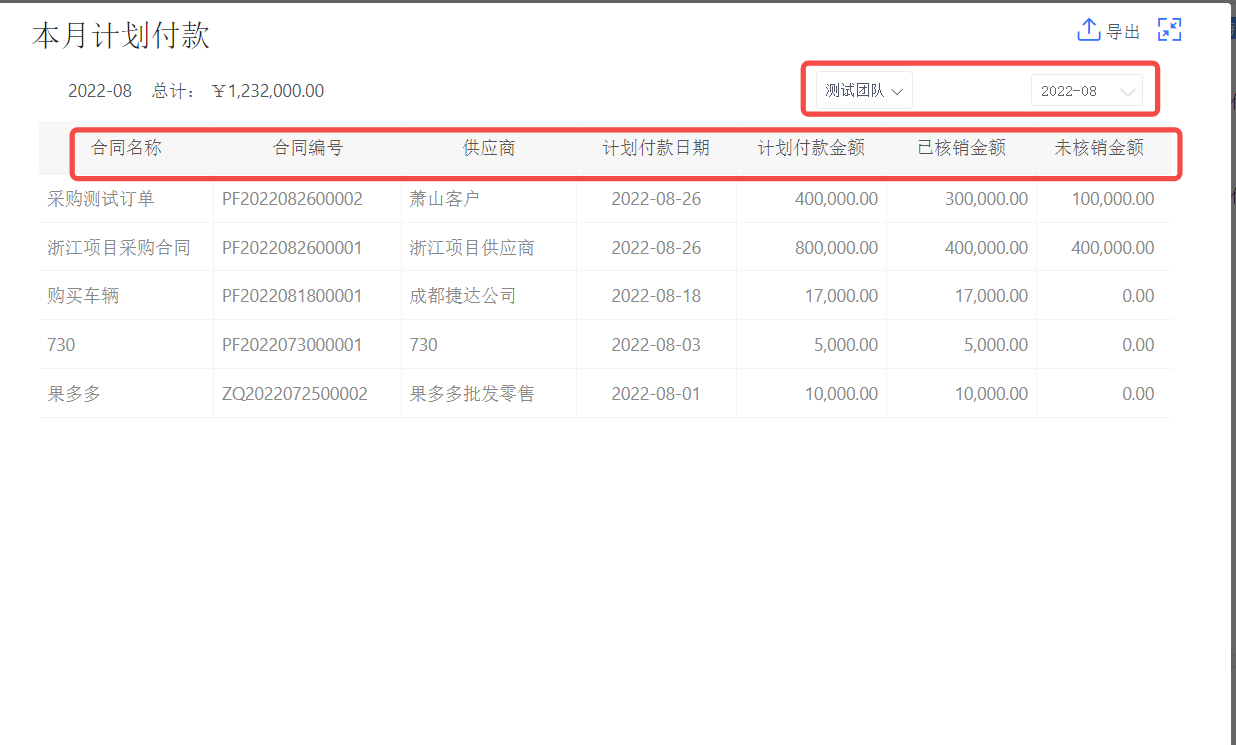Click the 计划付款日期 column header
This screenshot has width=1236, height=745.
656,148
